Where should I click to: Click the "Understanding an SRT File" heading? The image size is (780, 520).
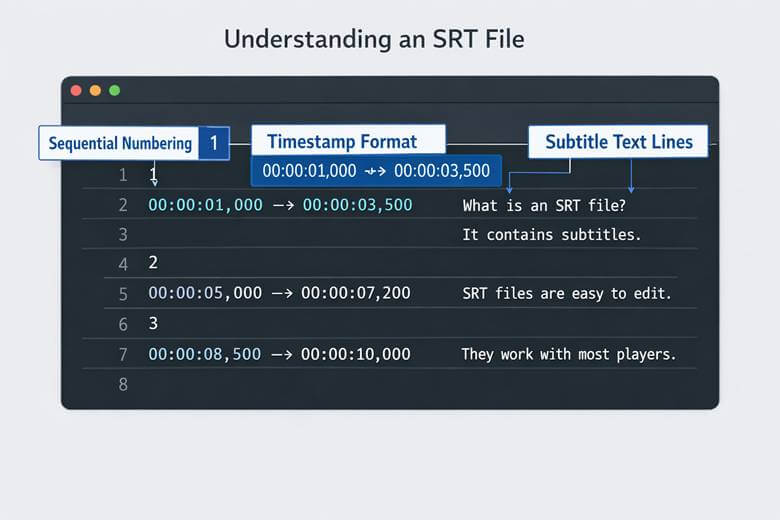(x=374, y=39)
